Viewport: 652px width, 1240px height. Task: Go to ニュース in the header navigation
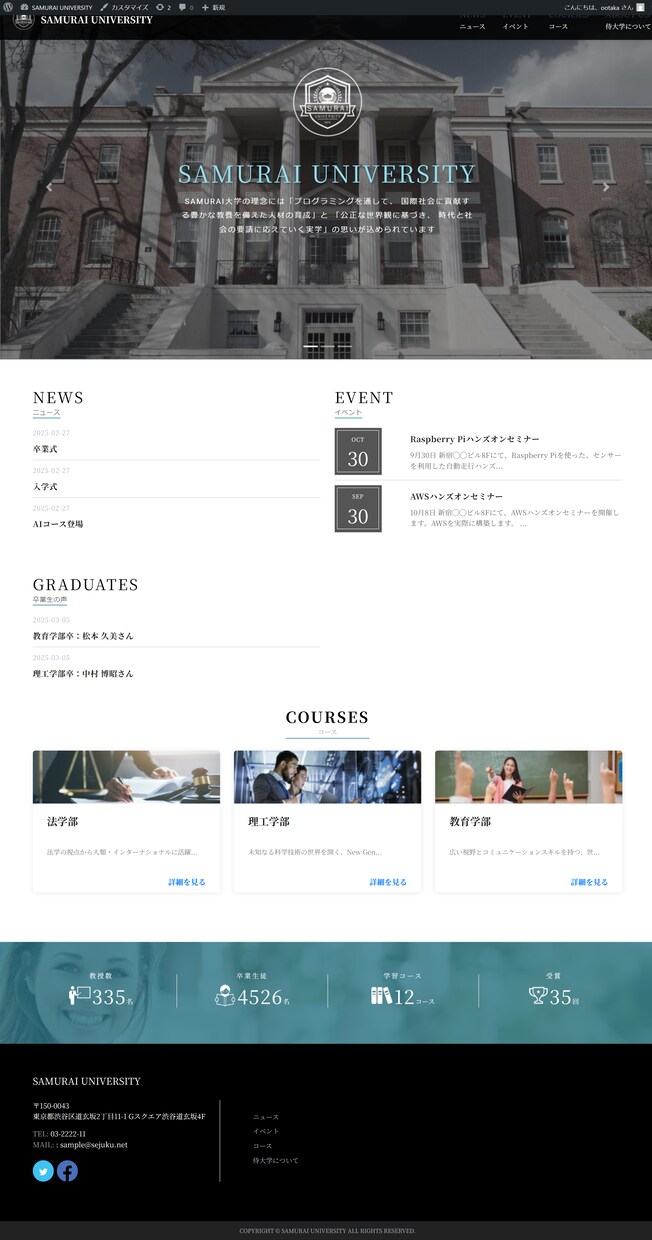tap(472, 26)
